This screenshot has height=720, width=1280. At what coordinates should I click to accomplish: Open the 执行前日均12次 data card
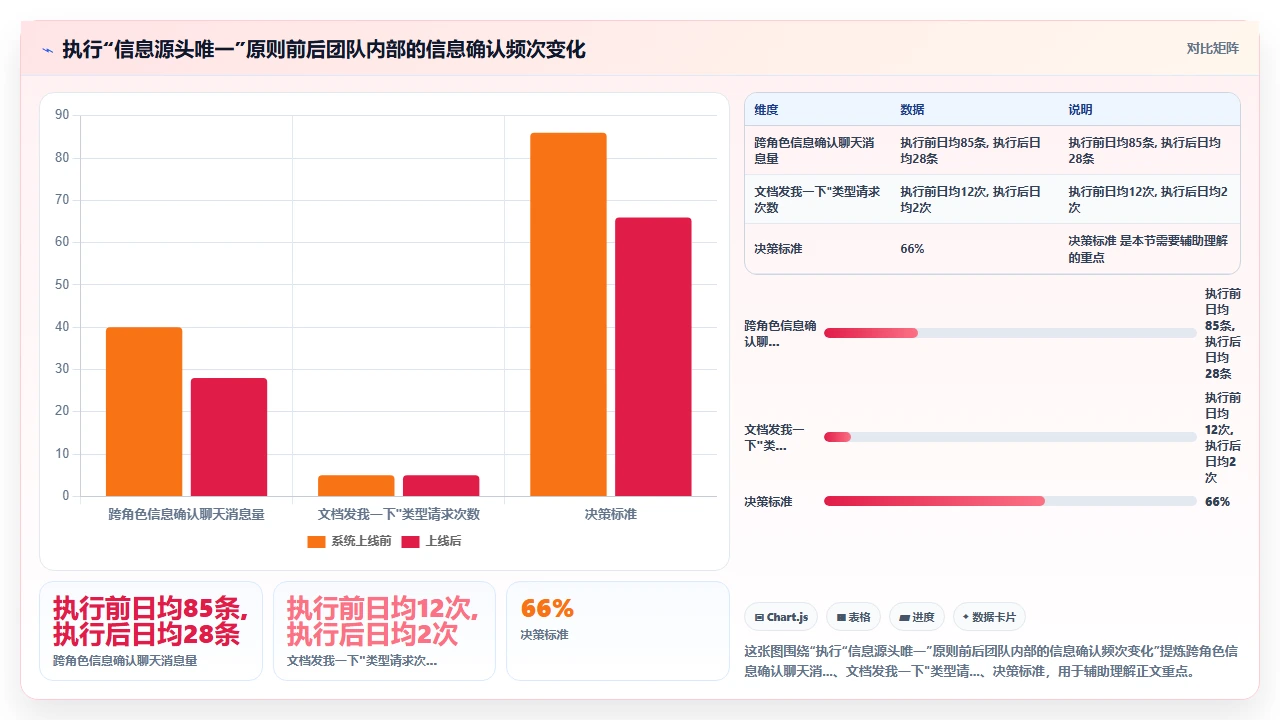pyautogui.click(x=384, y=631)
